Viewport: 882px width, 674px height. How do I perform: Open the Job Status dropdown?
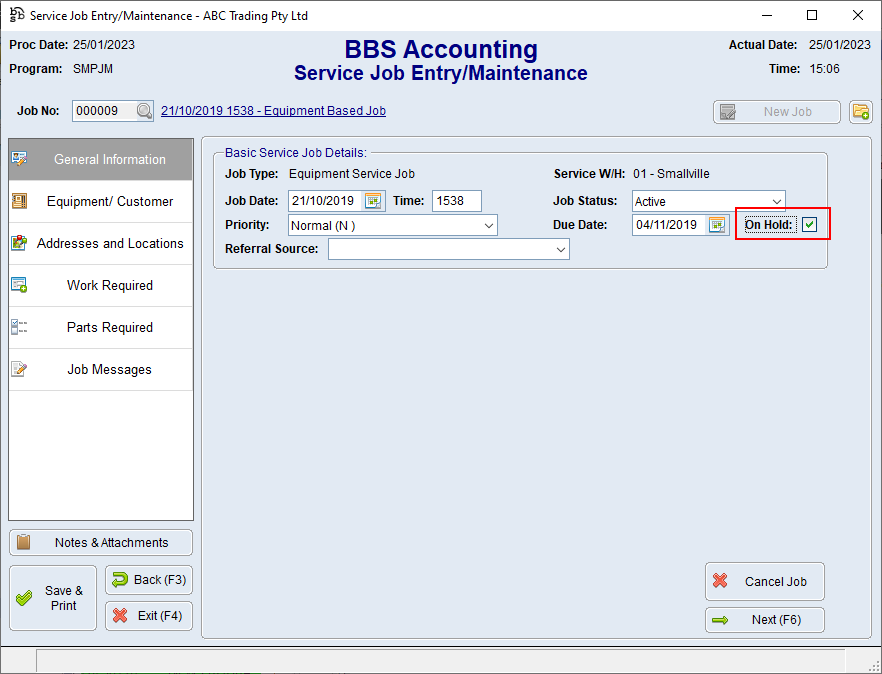point(778,200)
